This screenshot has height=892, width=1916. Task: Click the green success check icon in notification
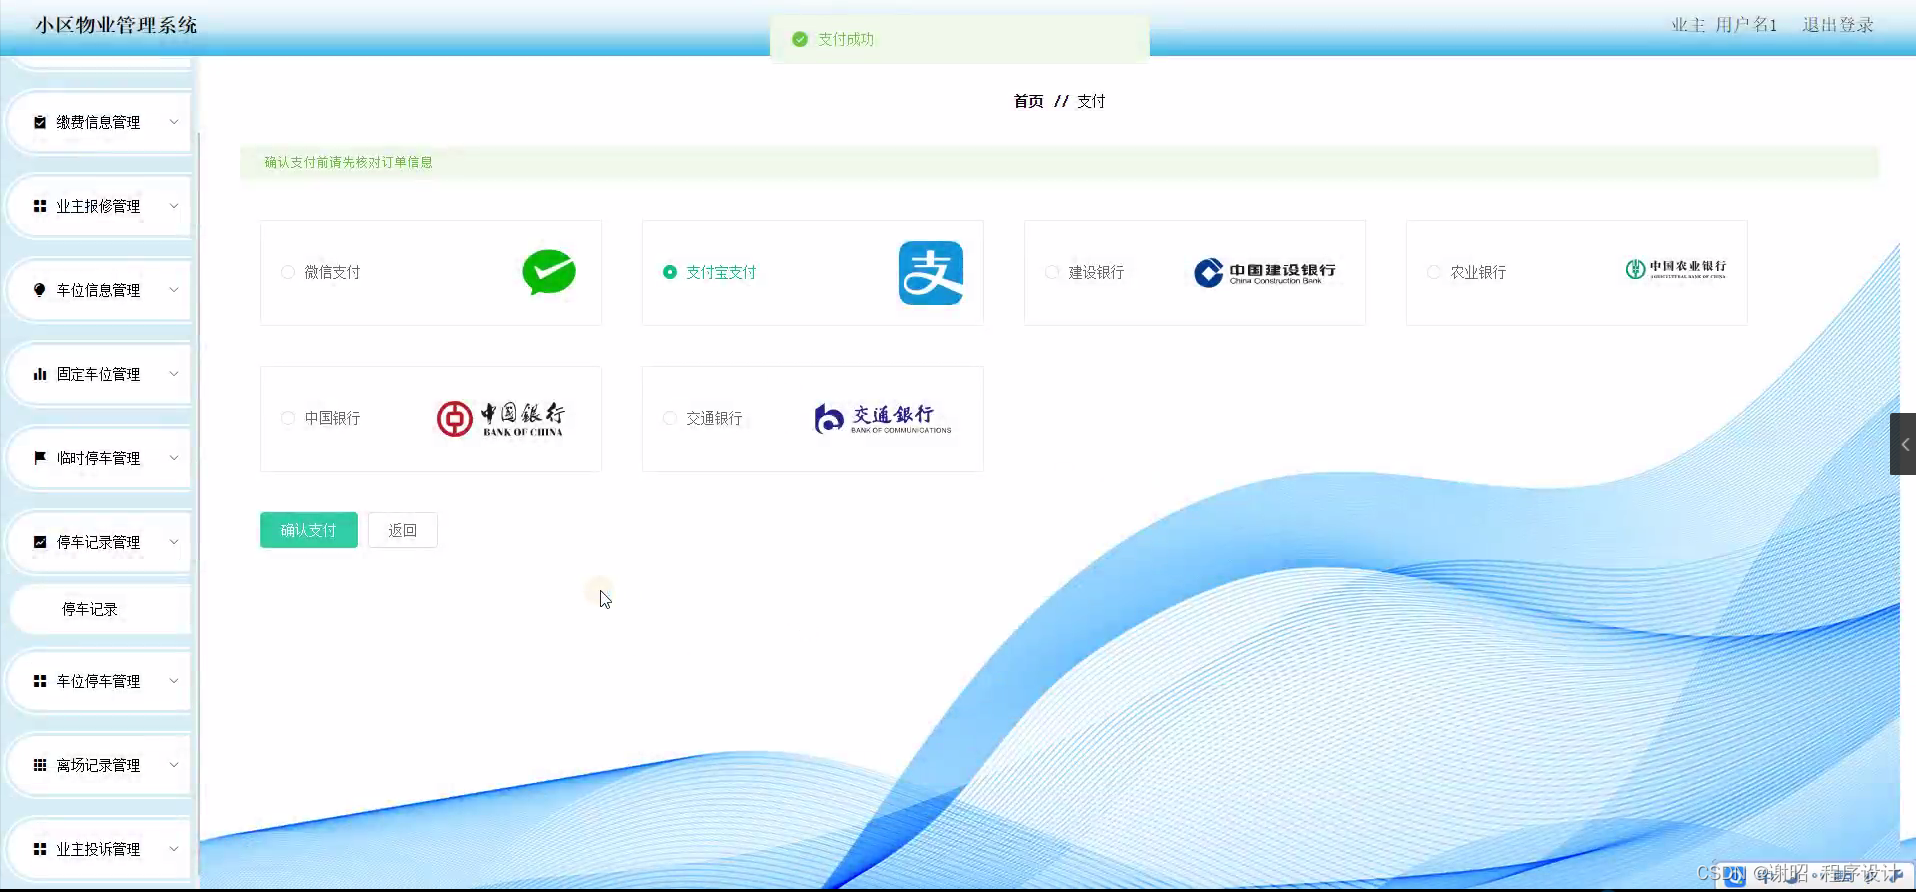point(800,39)
